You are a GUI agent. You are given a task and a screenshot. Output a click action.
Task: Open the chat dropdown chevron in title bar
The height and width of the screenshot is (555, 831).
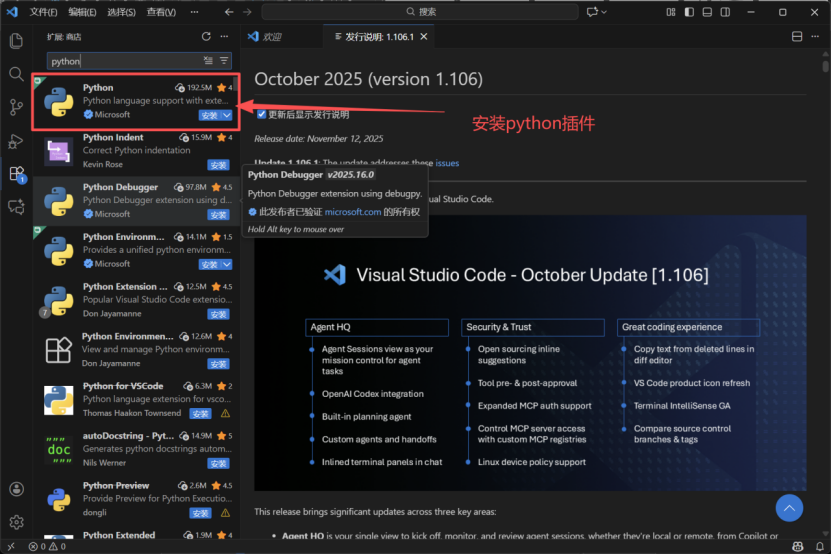pyautogui.click(x=604, y=12)
